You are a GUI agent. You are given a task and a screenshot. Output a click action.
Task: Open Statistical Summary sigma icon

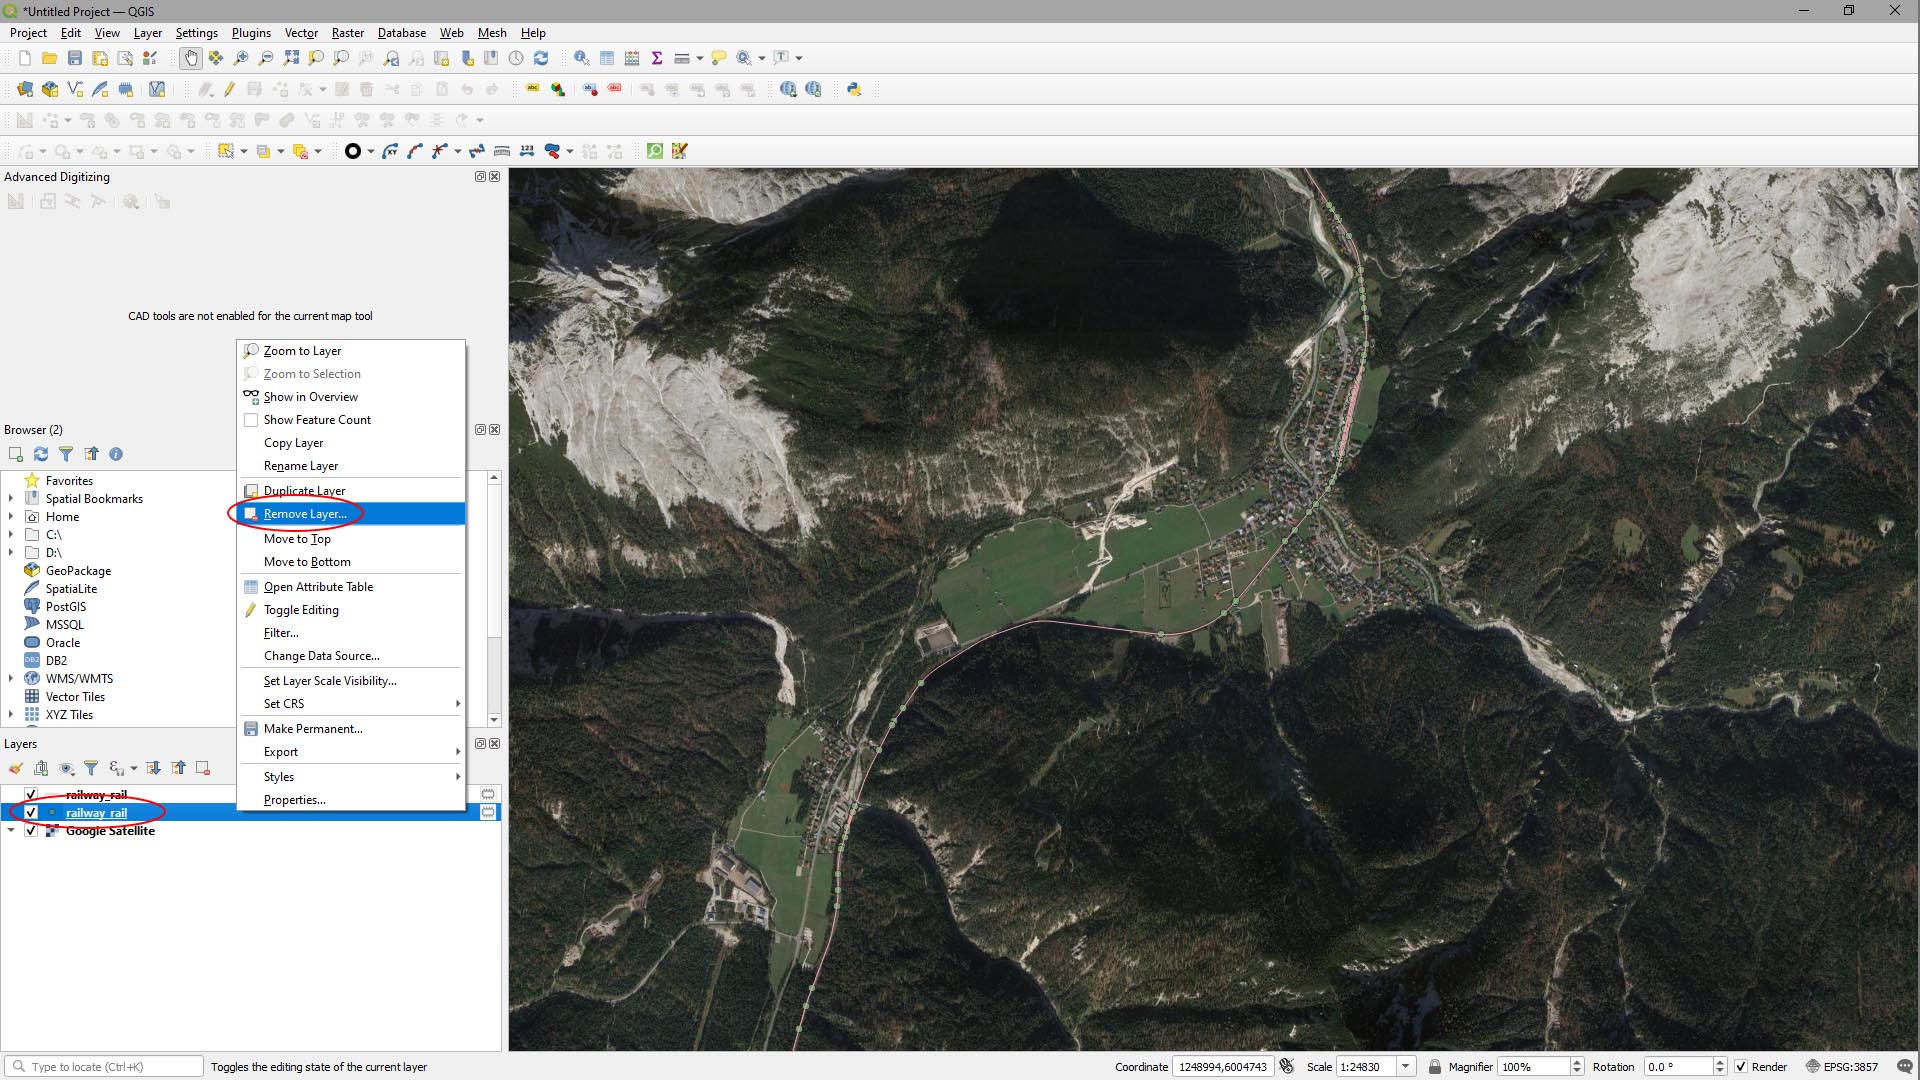657,58
